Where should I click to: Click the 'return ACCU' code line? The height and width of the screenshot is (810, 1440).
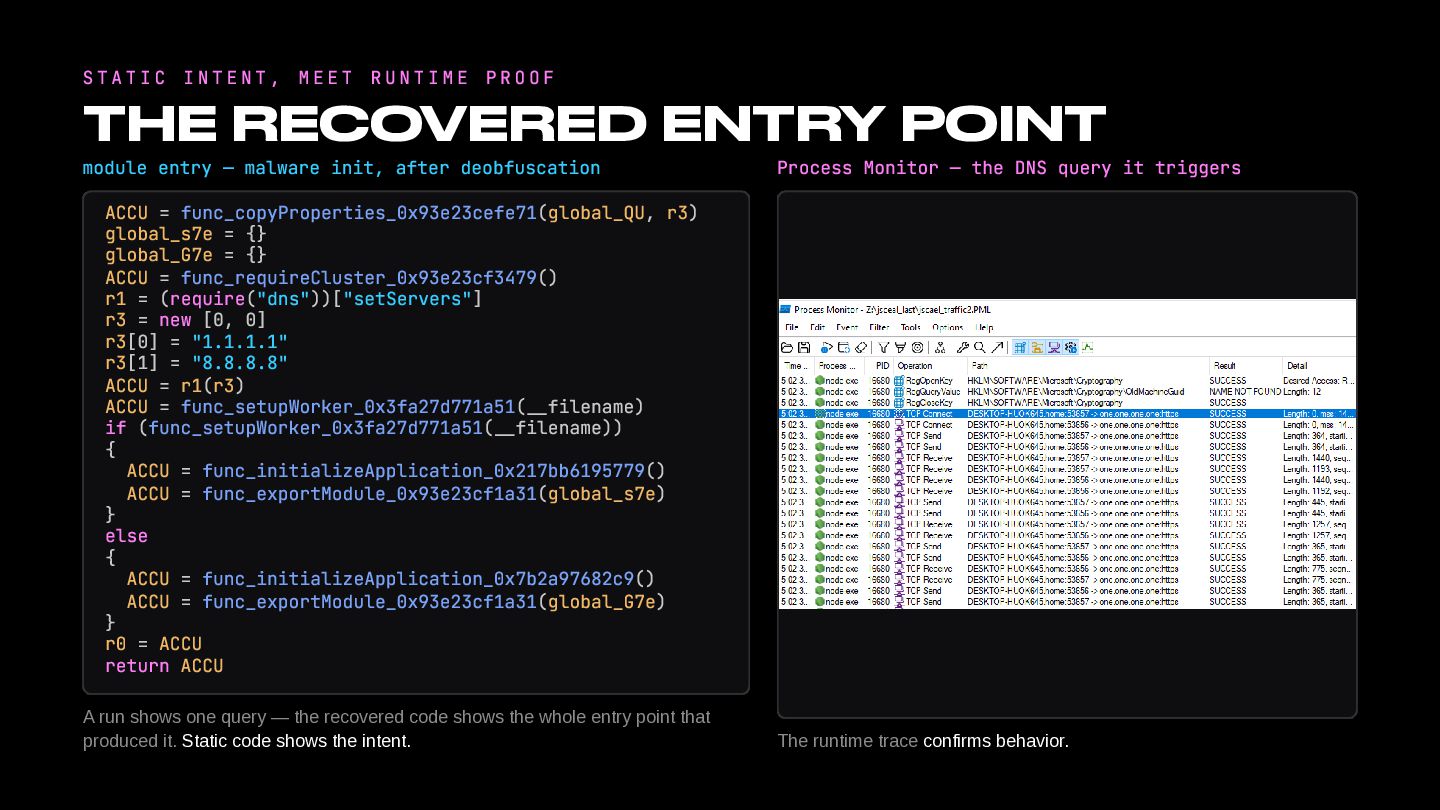pos(164,666)
